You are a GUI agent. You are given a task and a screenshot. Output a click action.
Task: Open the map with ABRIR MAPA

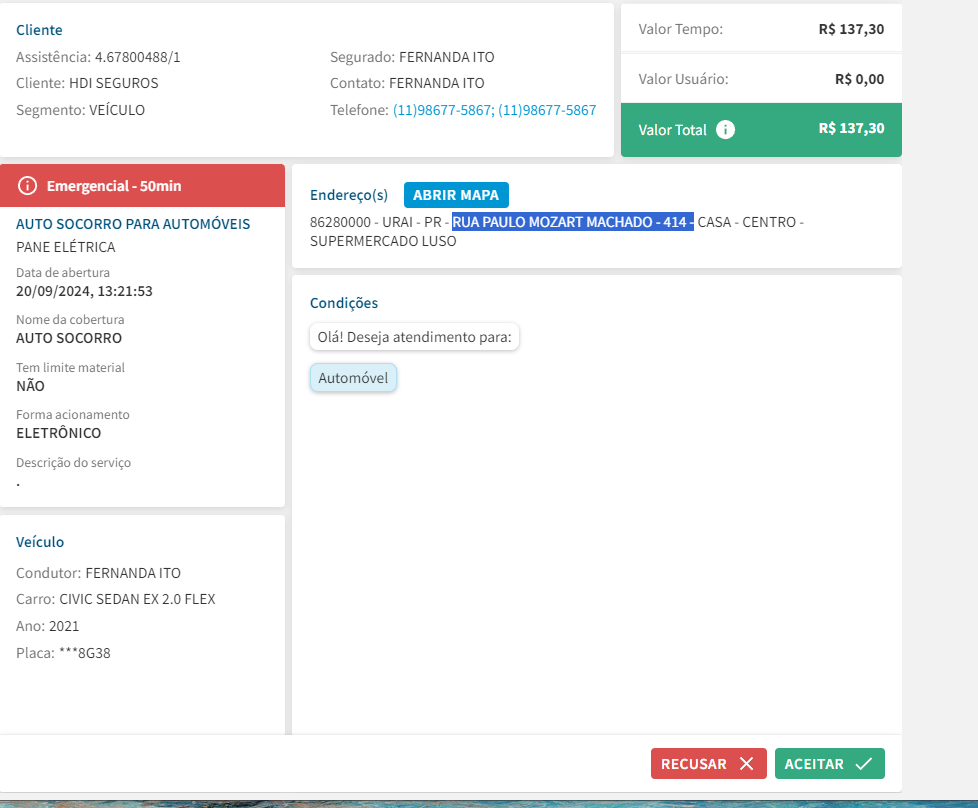[x=456, y=195]
